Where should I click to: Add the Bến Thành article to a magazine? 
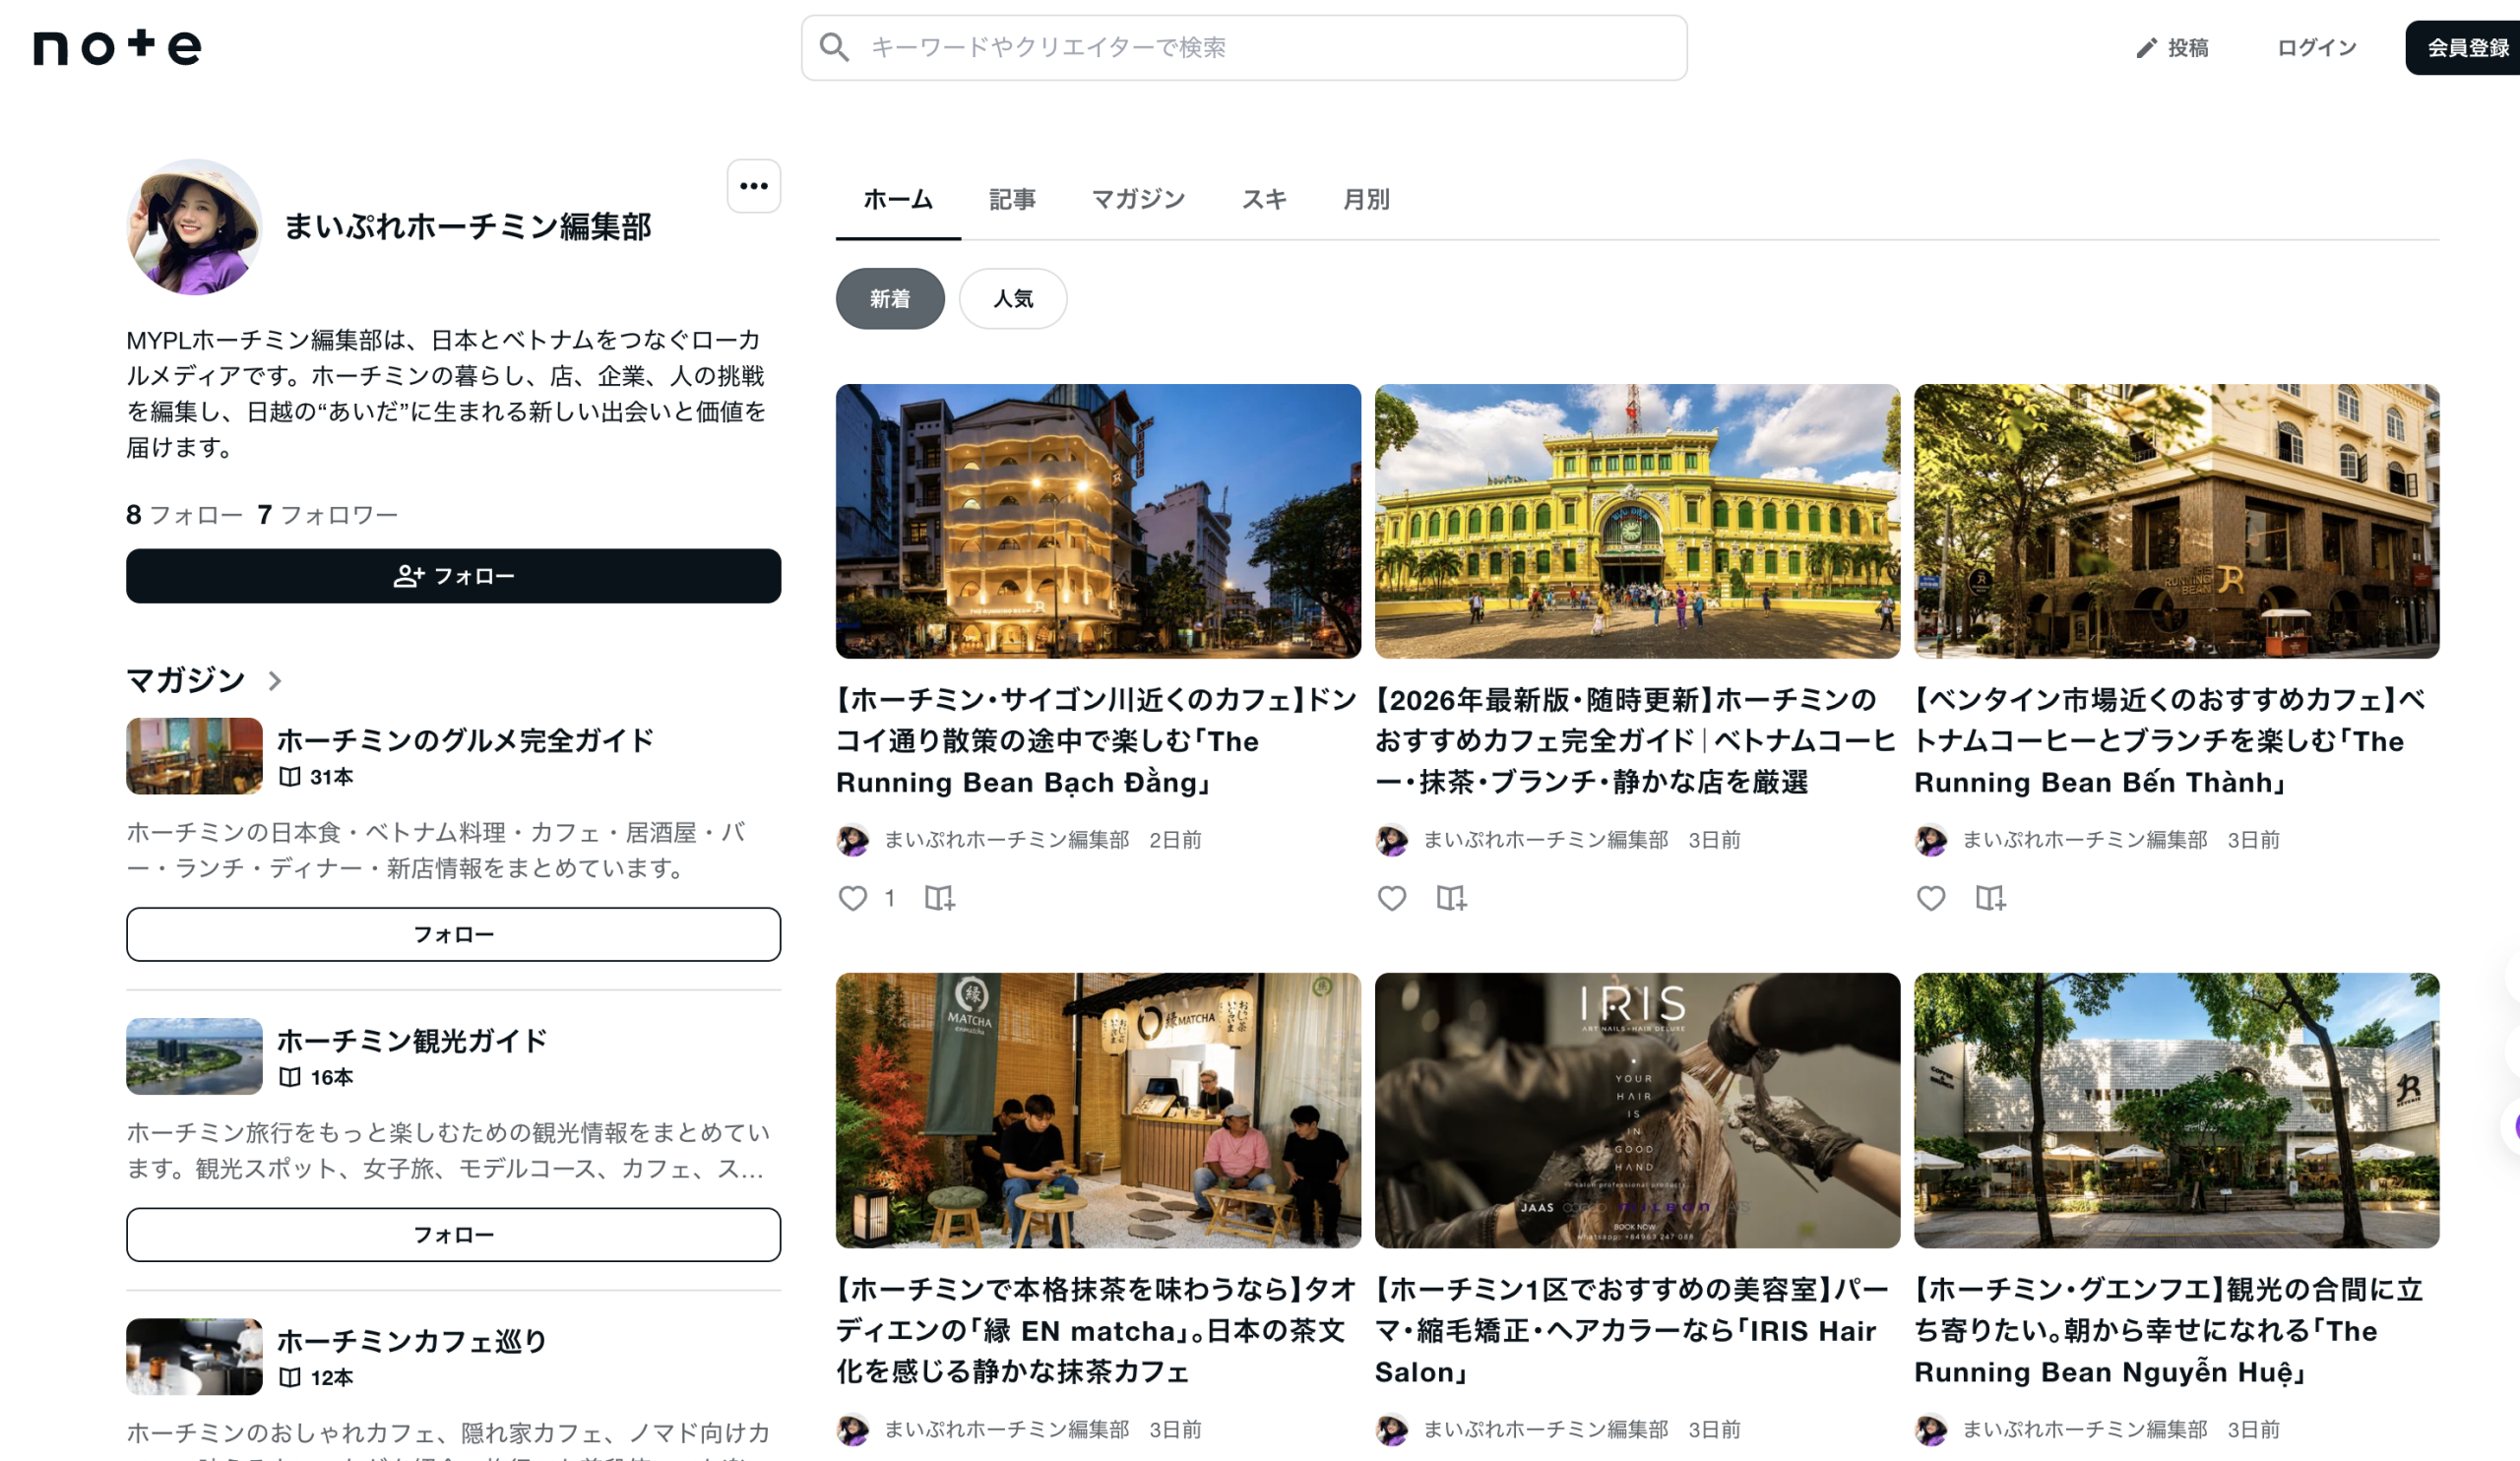1990,898
